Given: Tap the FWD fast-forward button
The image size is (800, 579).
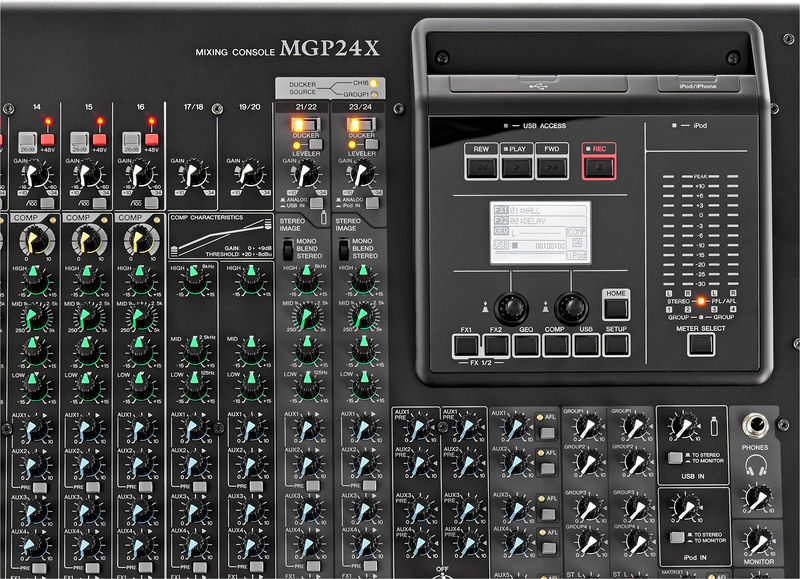Looking at the screenshot, I should coord(552,168).
